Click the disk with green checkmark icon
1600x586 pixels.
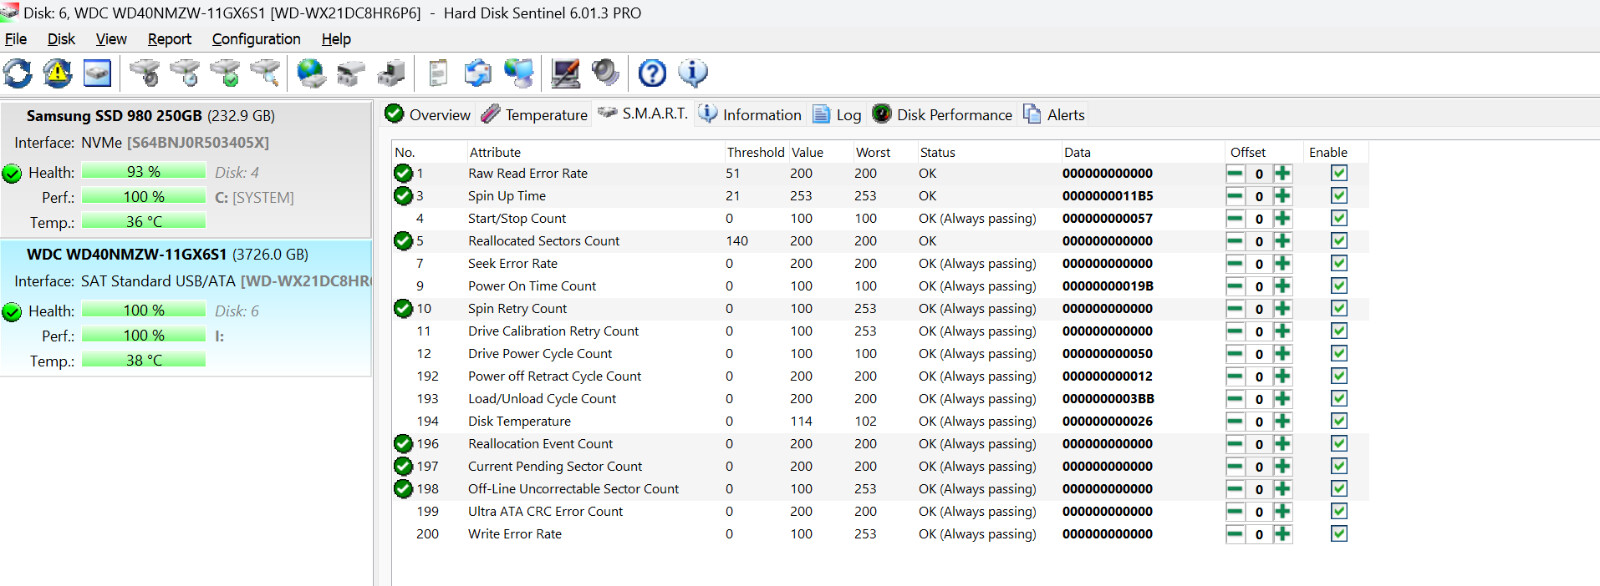[x=225, y=73]
